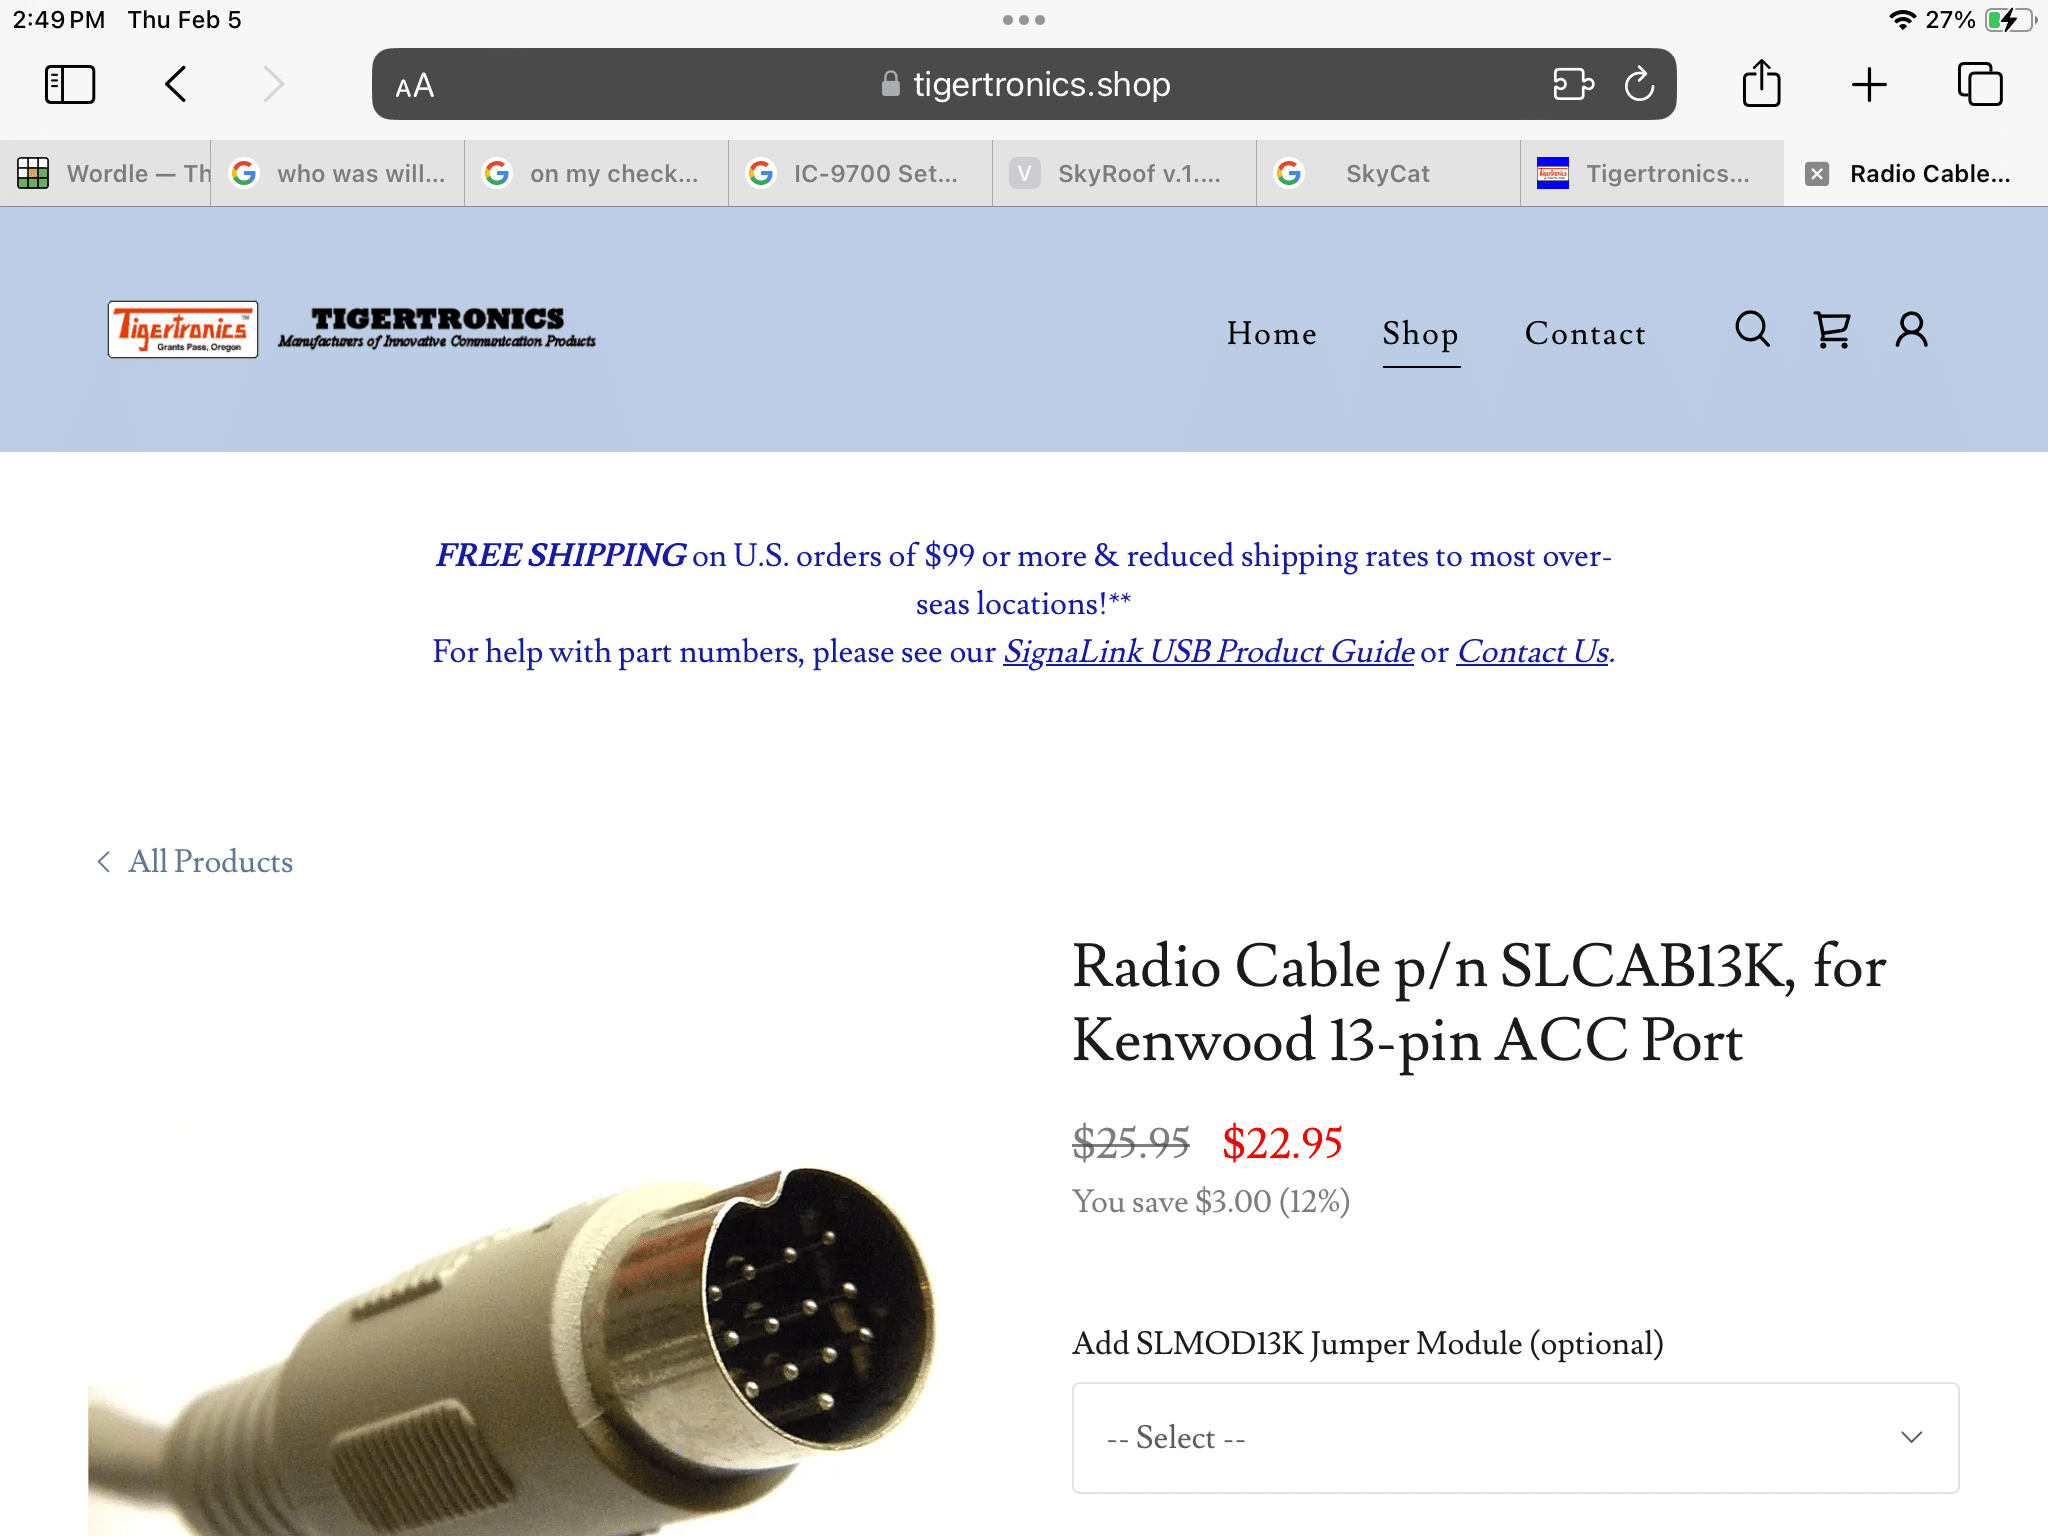Open the site search magnifier
This screenshot has width=2048, height=1536.
[x=1752, y=330]
